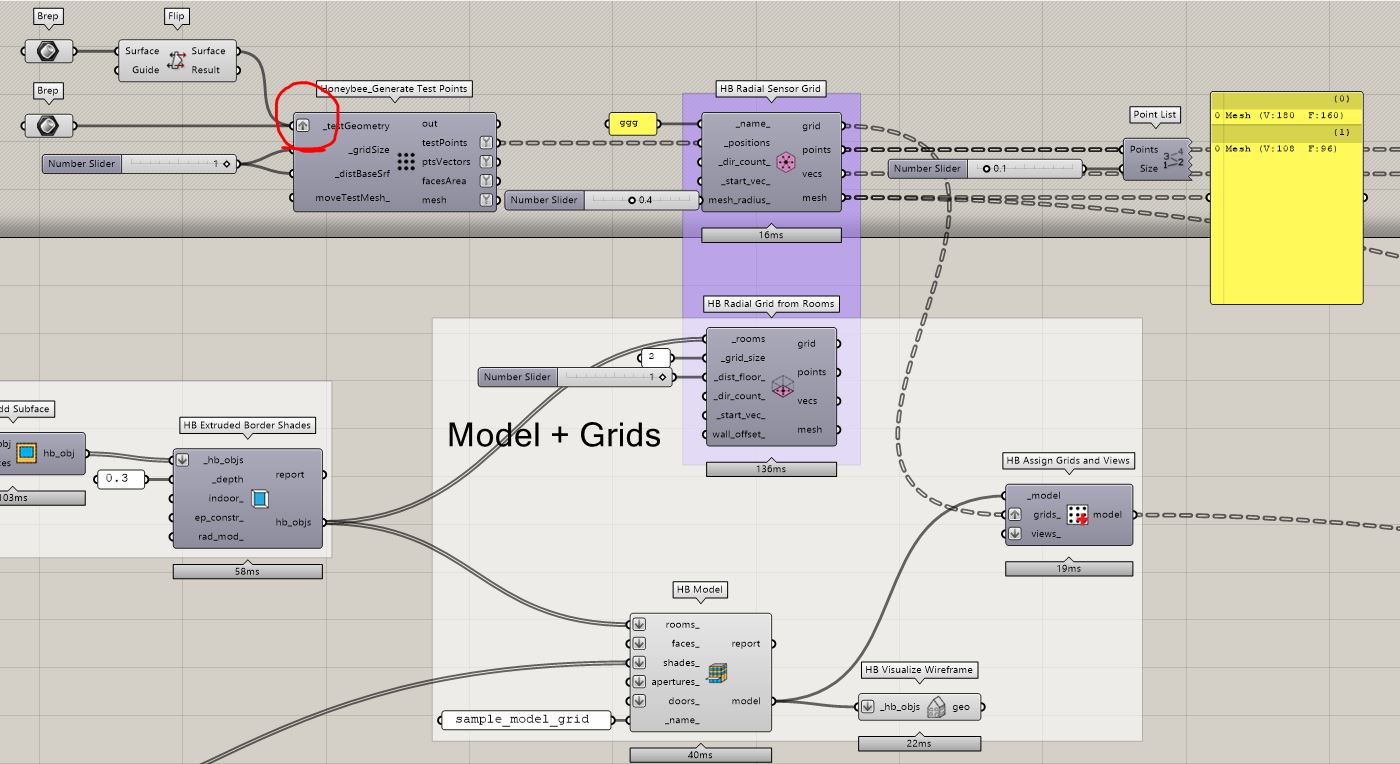The width and height of the screenshot is (1400, 764).
Task: Click the 'moveTestMesh_' input label
Action: pyautogui.click(x=352, y=198)
